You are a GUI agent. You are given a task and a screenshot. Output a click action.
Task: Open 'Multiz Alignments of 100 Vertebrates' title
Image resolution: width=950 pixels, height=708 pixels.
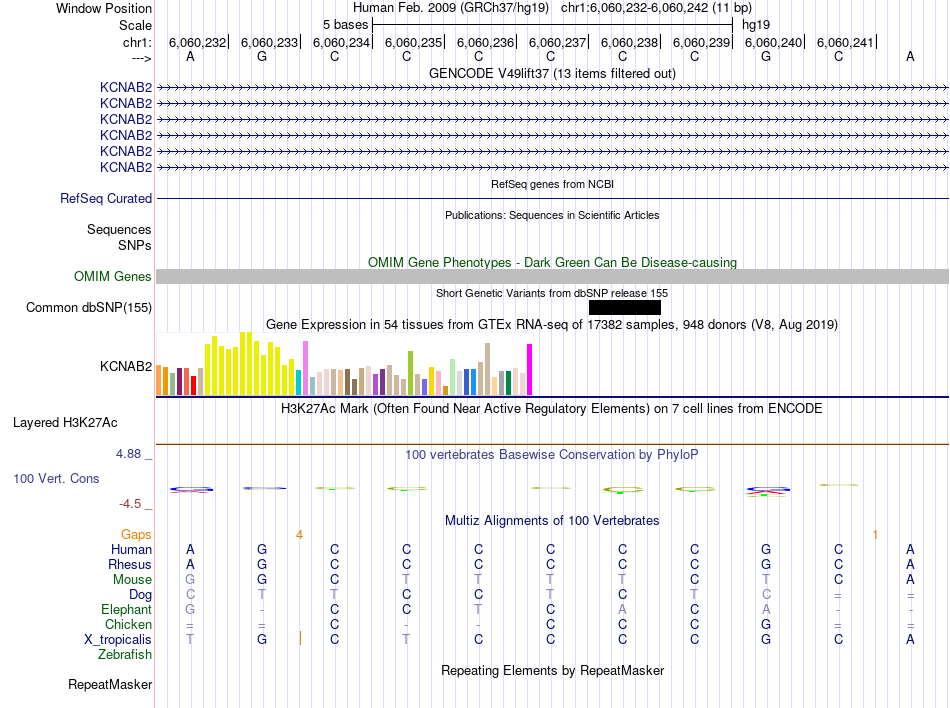pos(552,520)
